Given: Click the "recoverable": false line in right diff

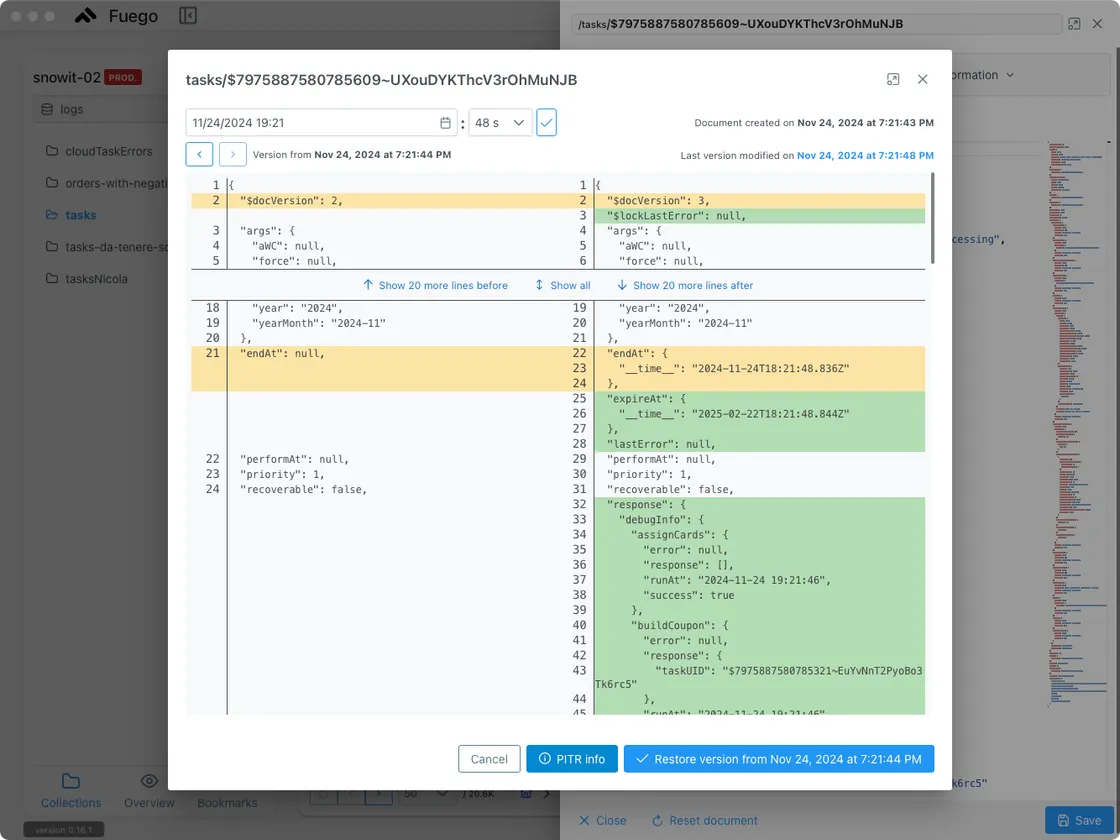Looking at the screenshot, I should tap(759, 489).
